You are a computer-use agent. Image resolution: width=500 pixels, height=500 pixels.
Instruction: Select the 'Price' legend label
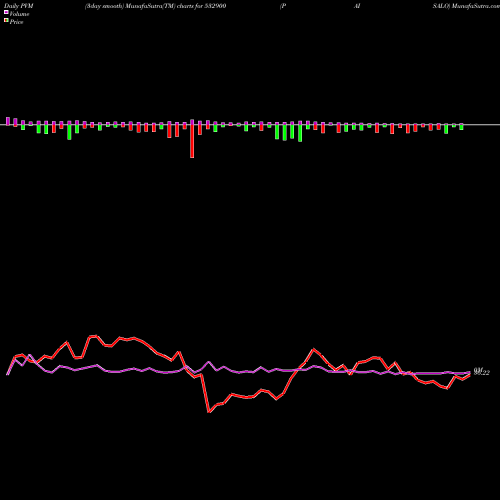(x=16, y=22)
